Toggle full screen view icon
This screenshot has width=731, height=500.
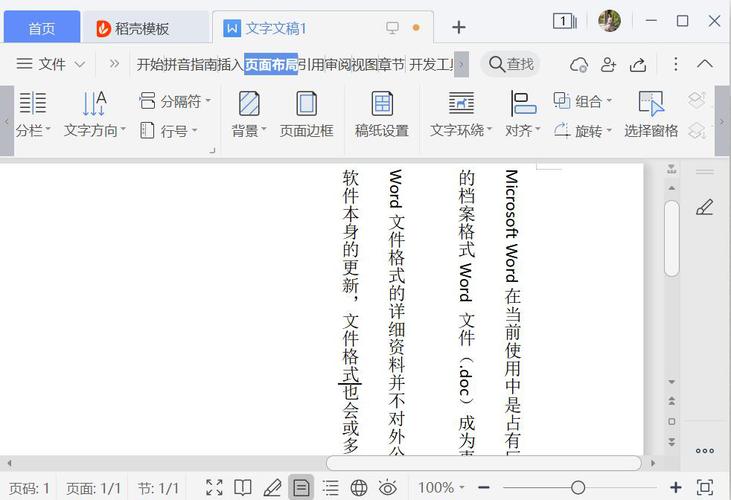pos(214,487)
